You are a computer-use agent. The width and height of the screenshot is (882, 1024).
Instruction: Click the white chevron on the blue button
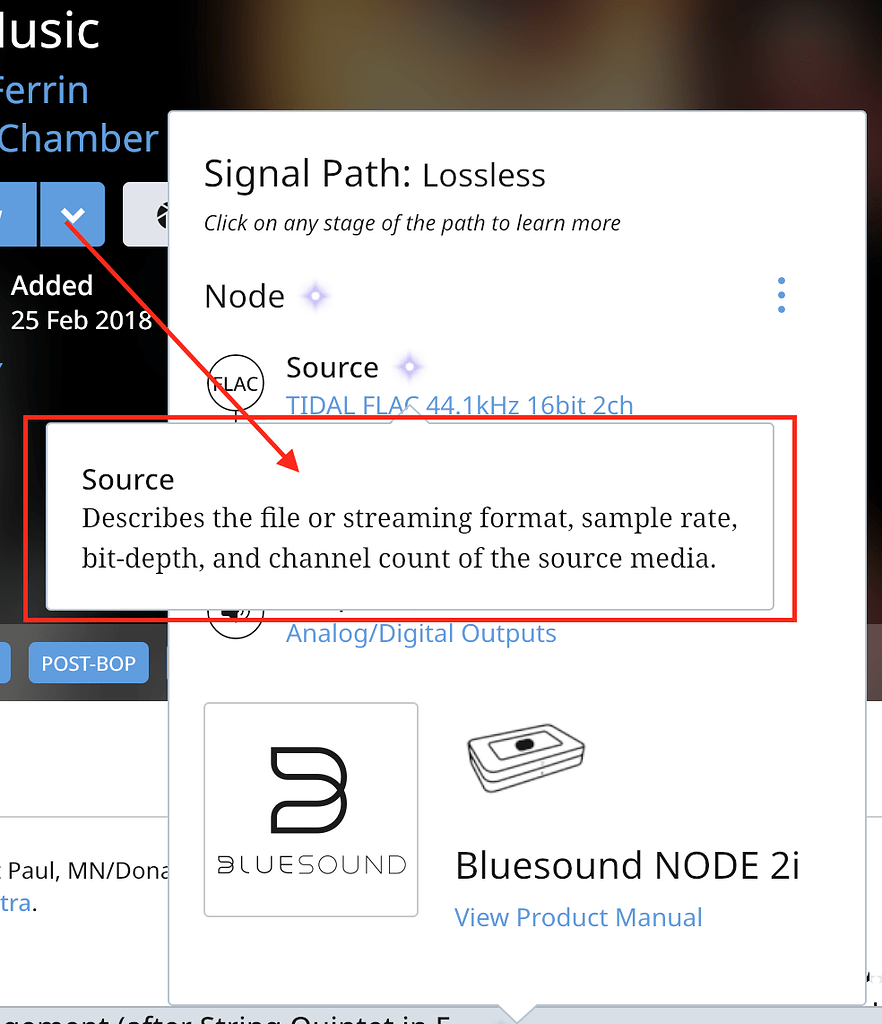(72, 215)
